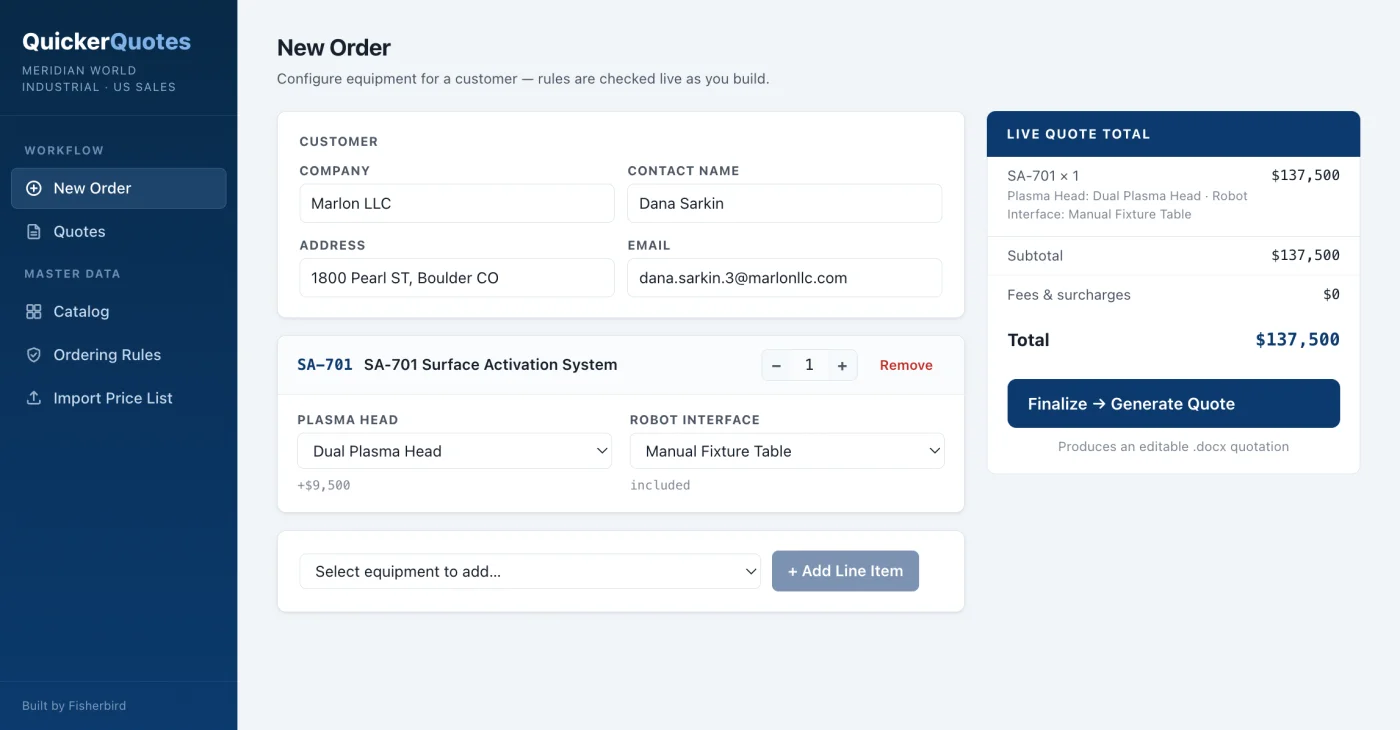This screenshot has width=1400, height=730.
Task: Click the Add Line Item button
Action: pos(845,571)
